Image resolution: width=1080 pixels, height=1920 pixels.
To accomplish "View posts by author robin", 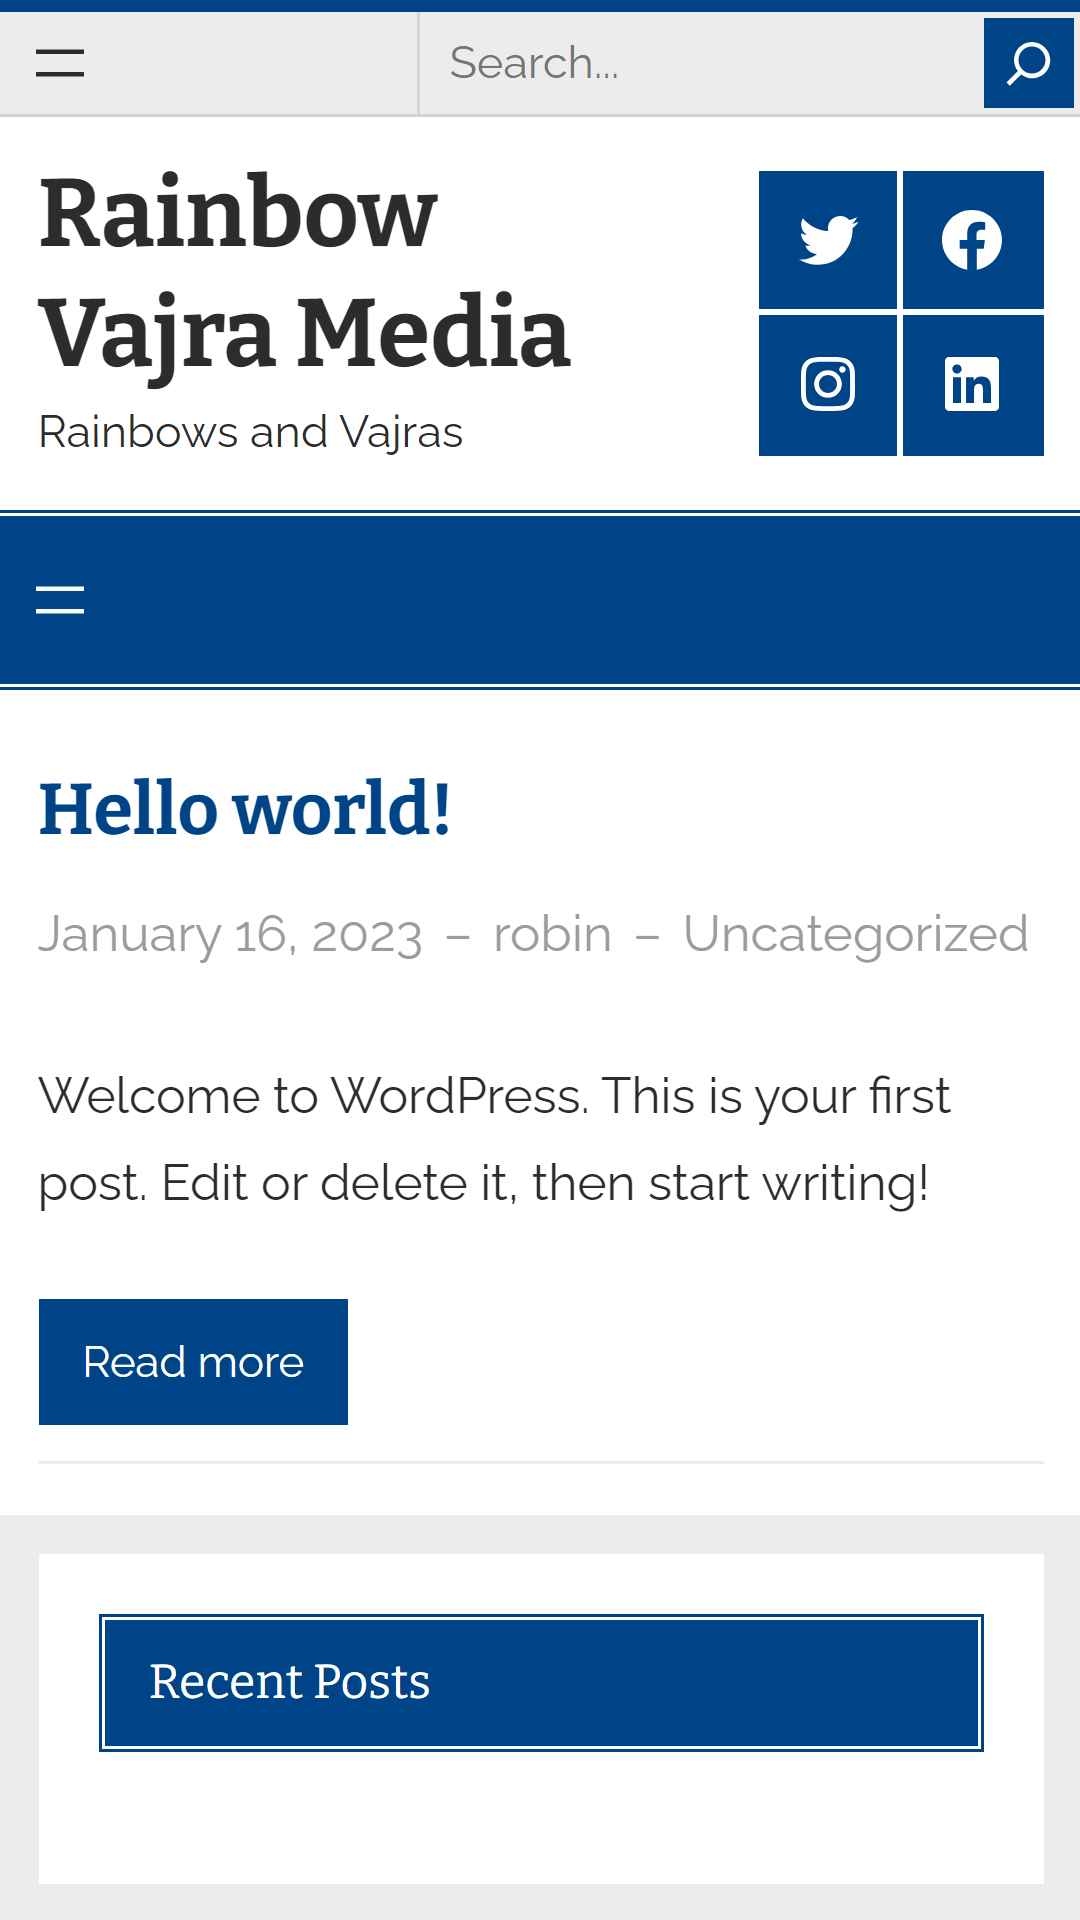I will point(552,934).
